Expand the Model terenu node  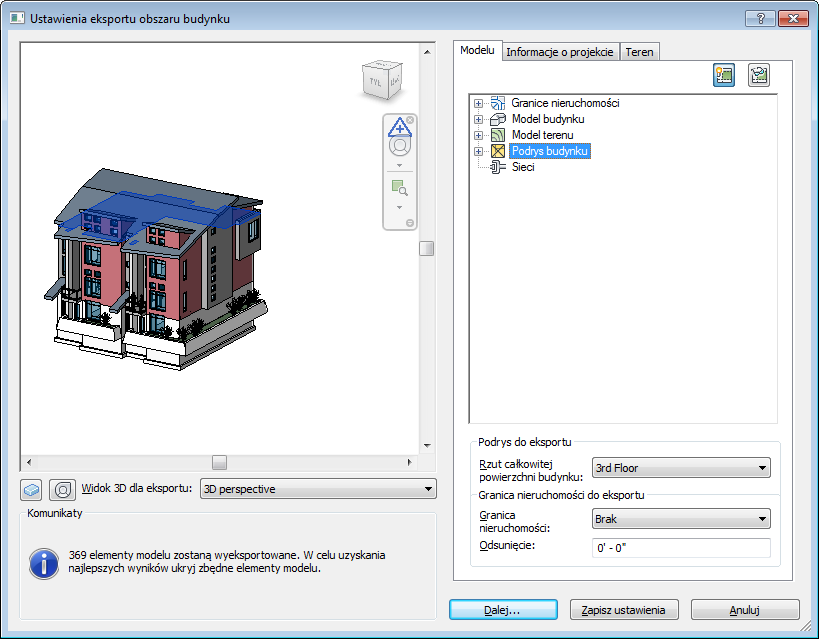[478, 135]
